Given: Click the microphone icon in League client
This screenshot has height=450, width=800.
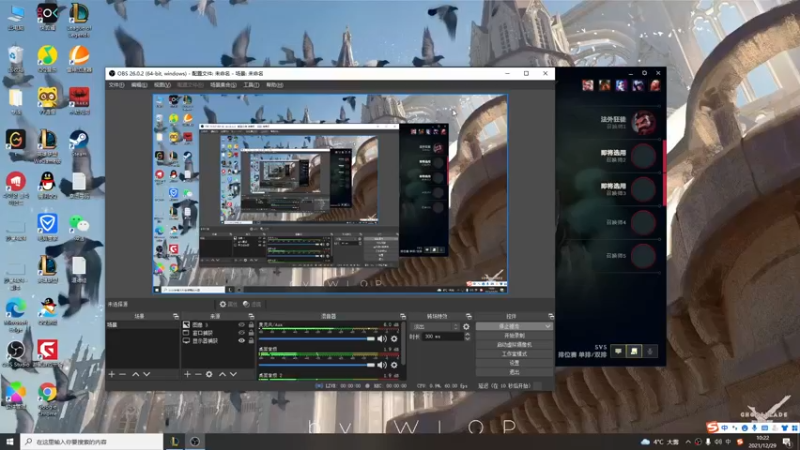Looking at the screenshot, I should coord(650,351).
